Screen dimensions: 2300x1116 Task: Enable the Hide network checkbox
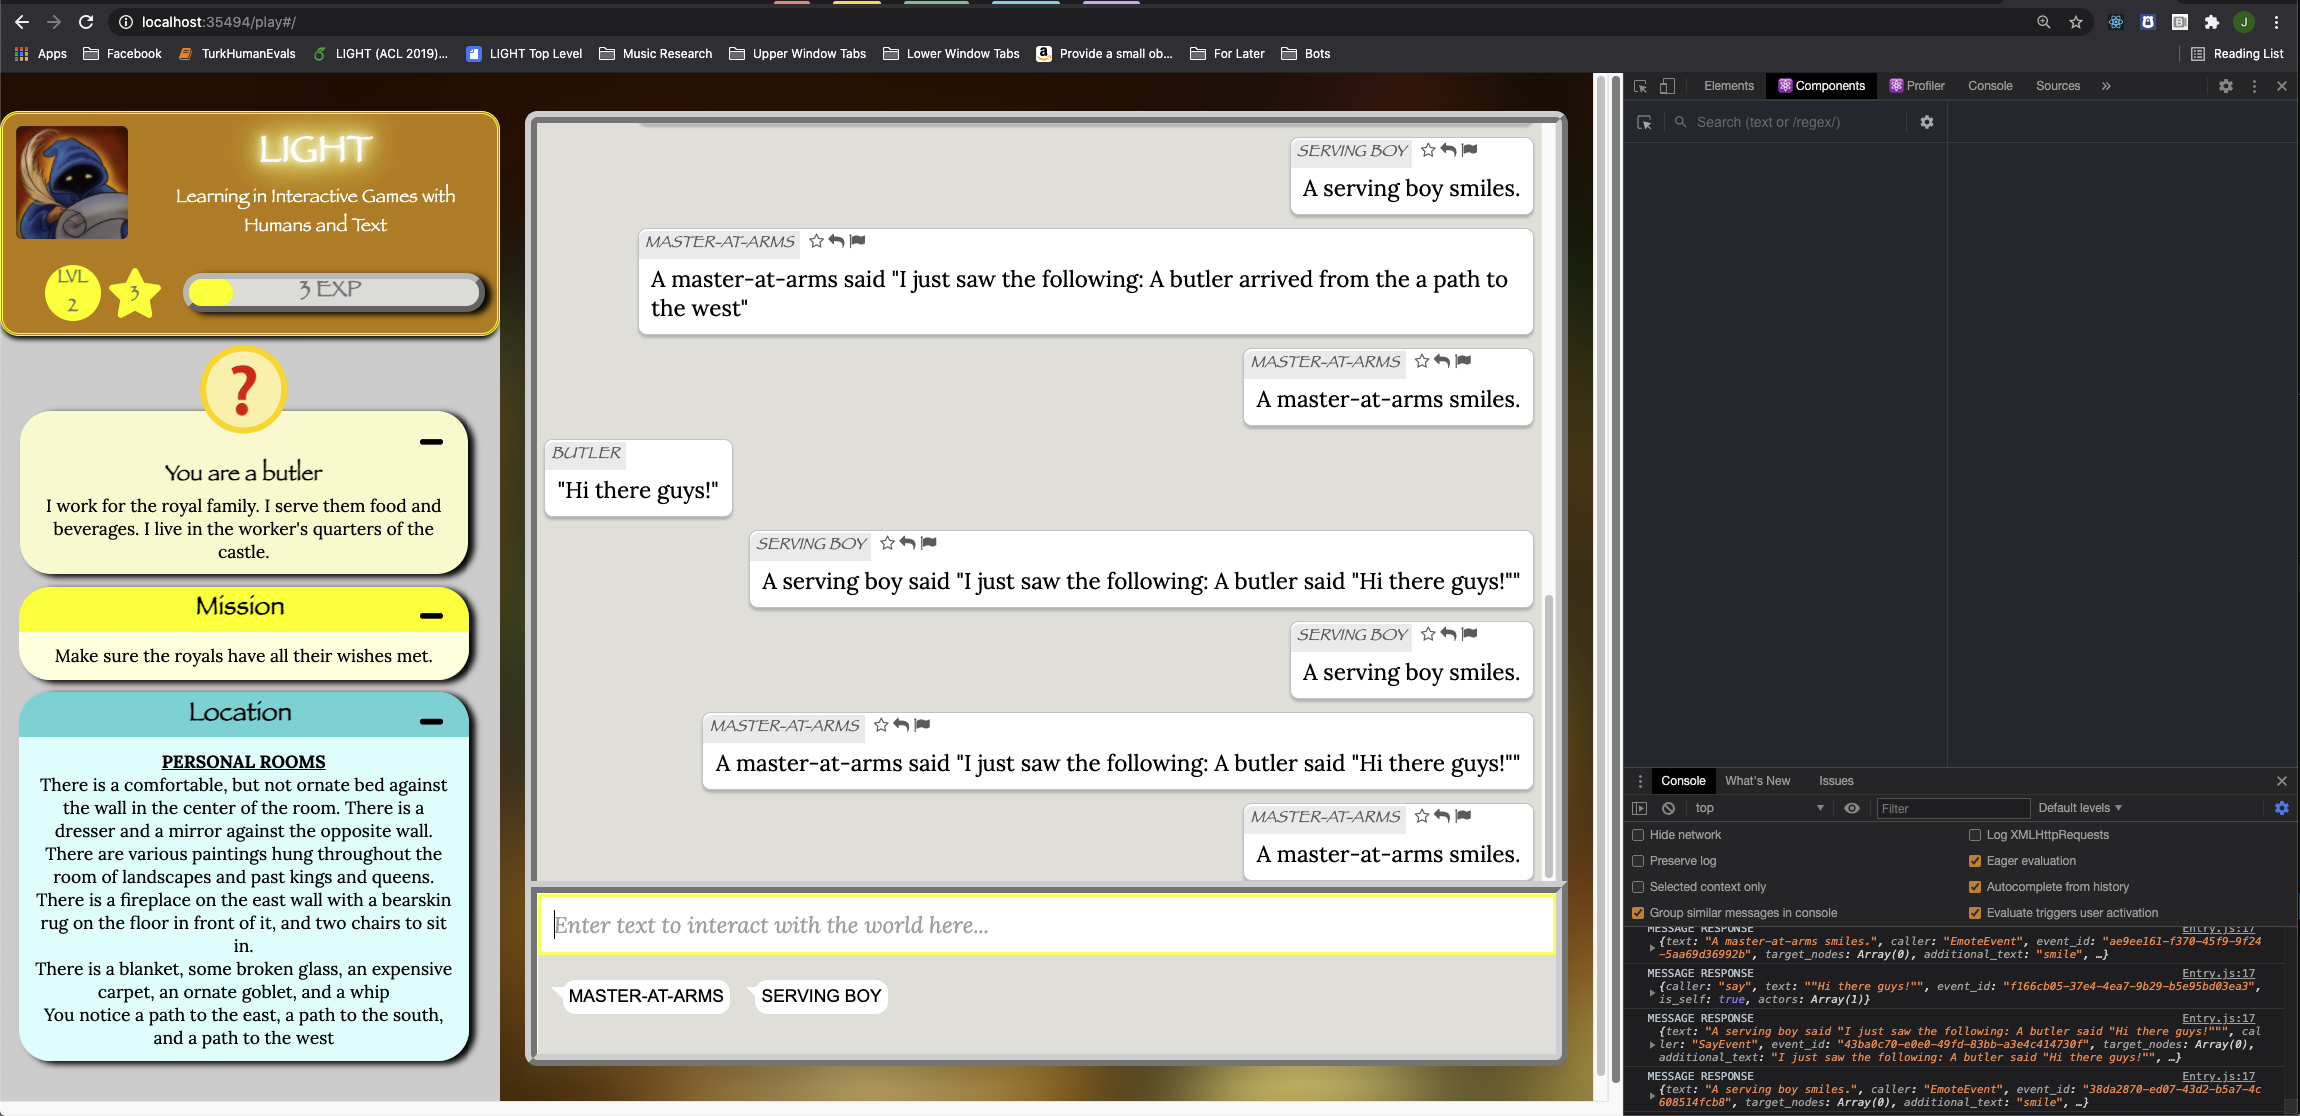pyautogui.click(x=1638, y=835)
